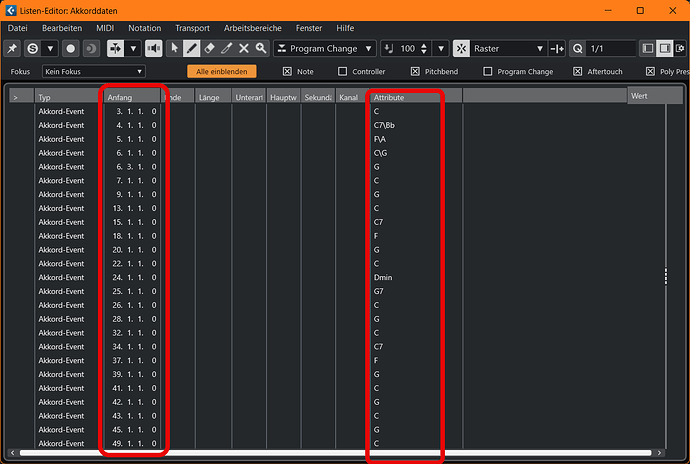Viewport: 690px width, 464px height.
Task: Click the Wert column header
Action: 654,96
